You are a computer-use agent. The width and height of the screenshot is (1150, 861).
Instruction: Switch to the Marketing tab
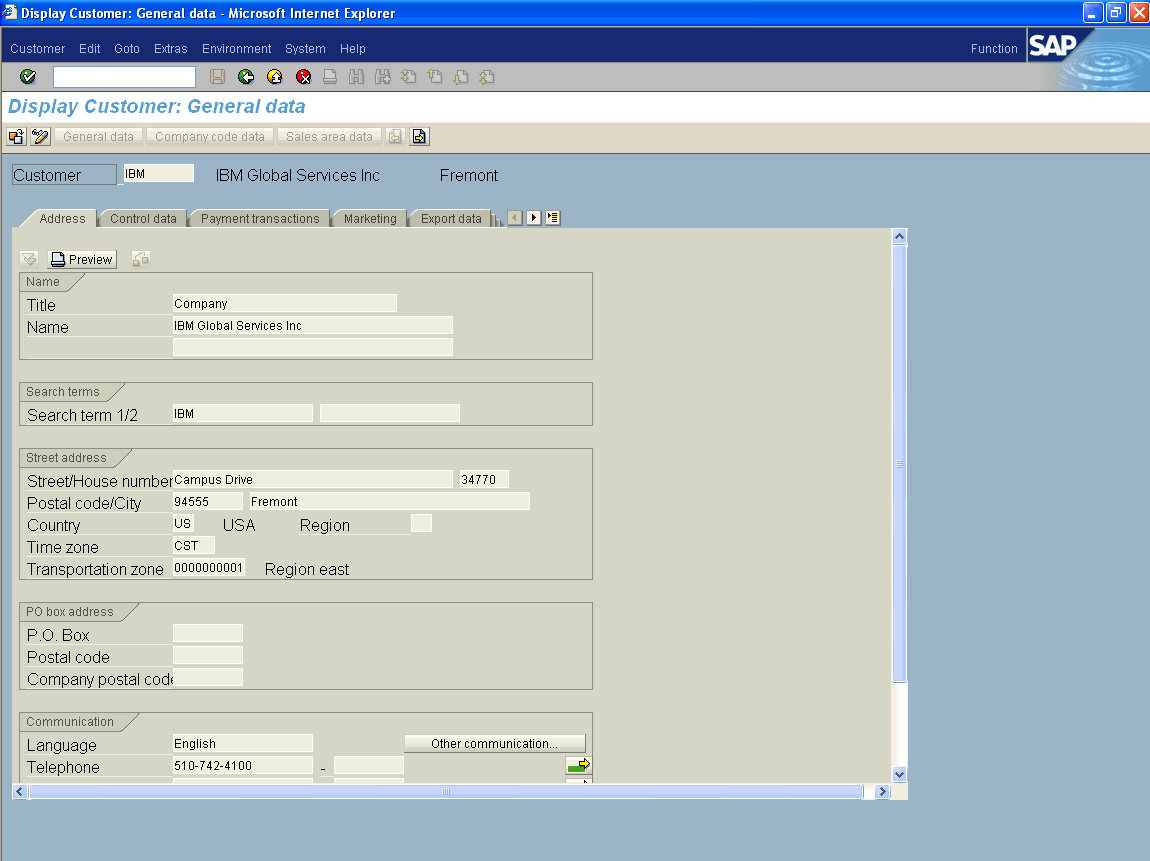[x=370, y=219]
